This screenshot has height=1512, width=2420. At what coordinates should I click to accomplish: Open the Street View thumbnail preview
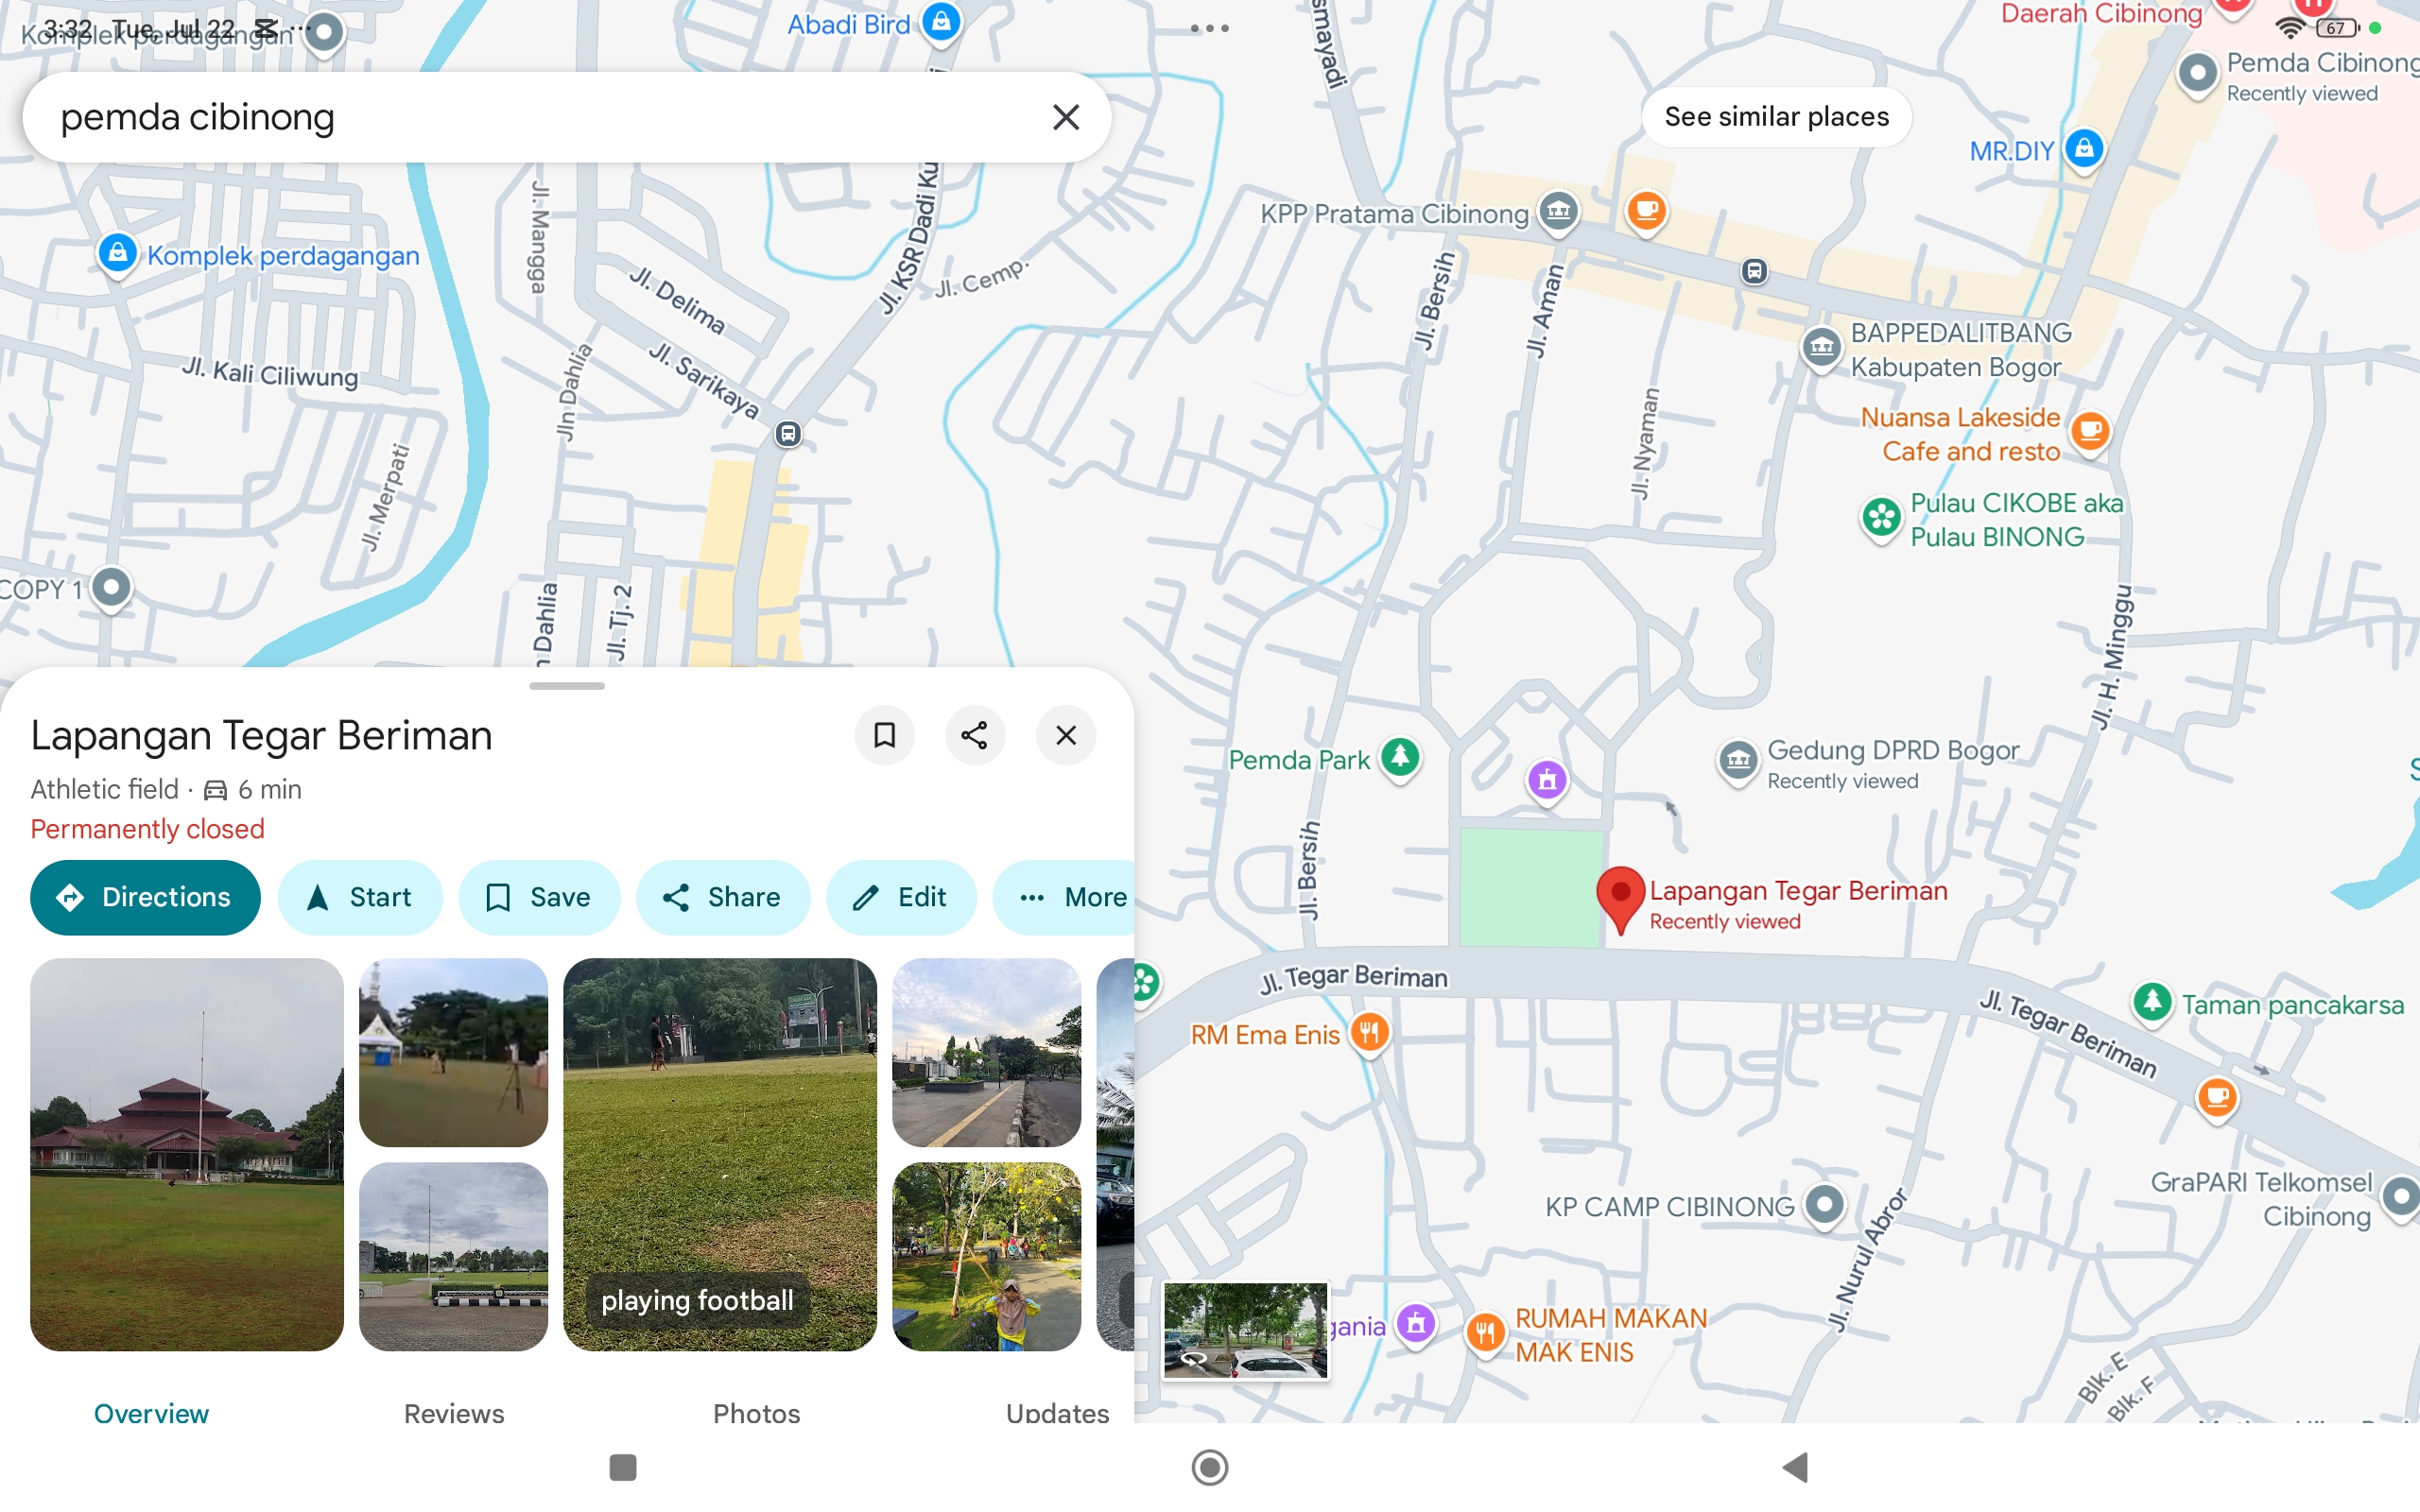[x=1245, y=1330]
